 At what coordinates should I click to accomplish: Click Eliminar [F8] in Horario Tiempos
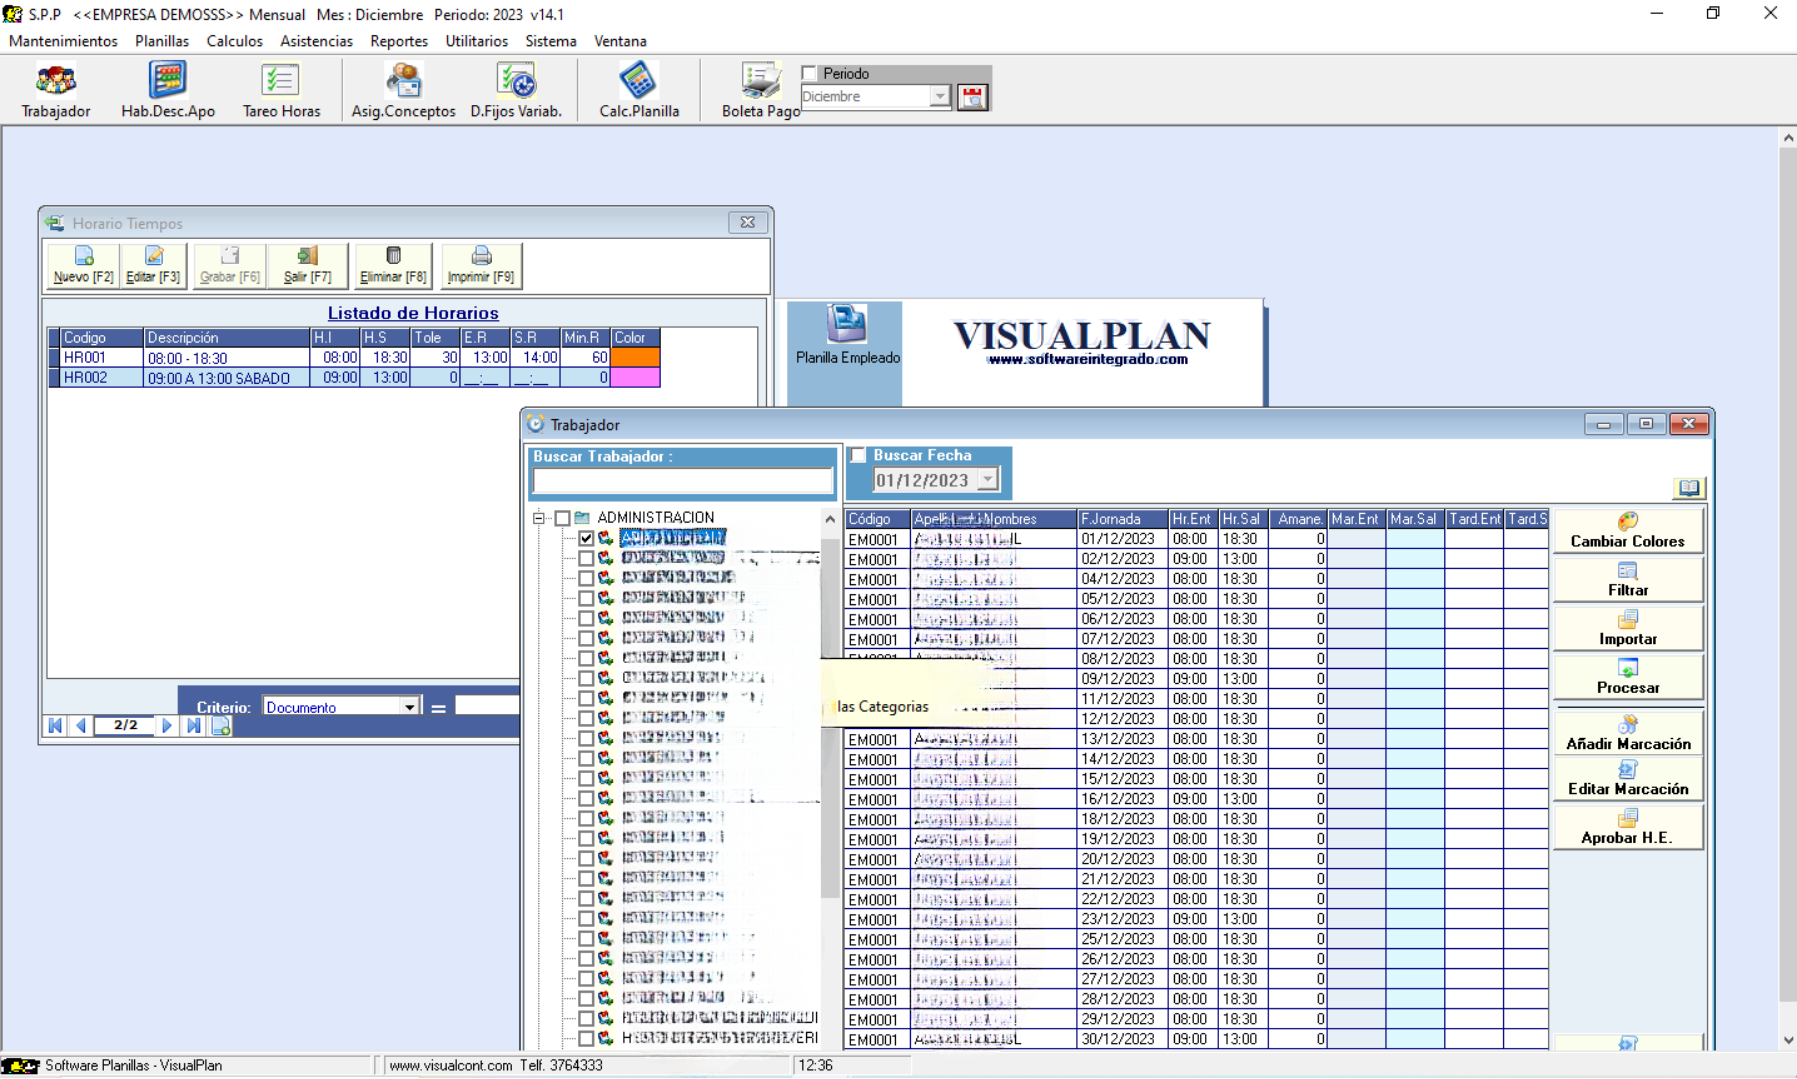(393, 265)
